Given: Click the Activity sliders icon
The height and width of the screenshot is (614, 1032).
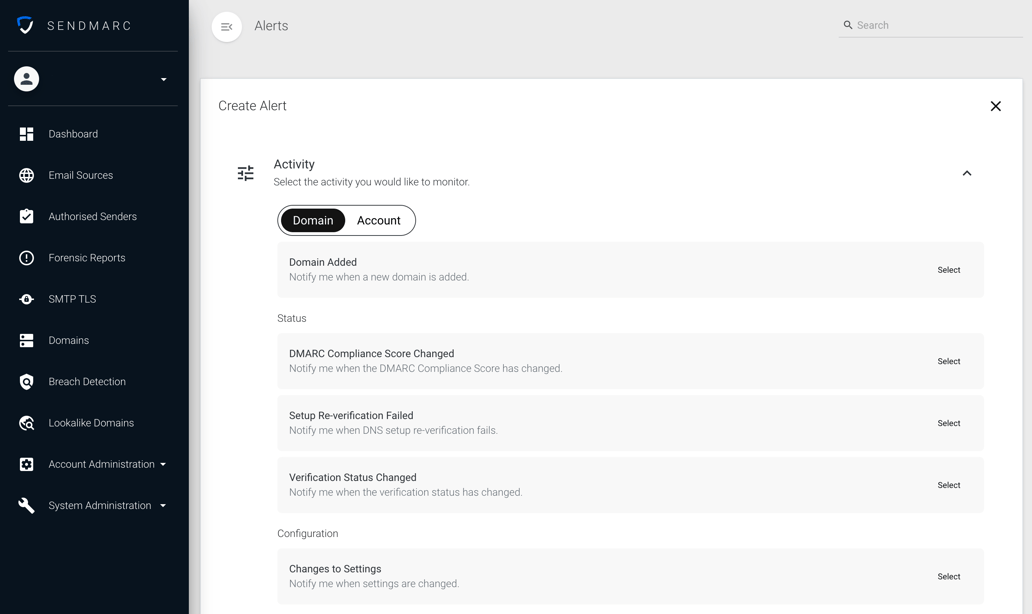Looking at the screenshot, I should [x=245, y=173].
